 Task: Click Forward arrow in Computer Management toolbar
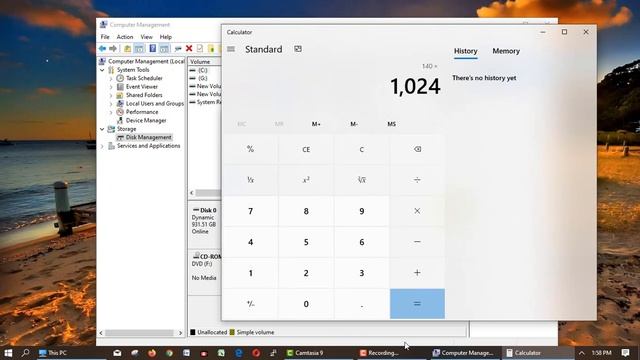pos(113,49)
